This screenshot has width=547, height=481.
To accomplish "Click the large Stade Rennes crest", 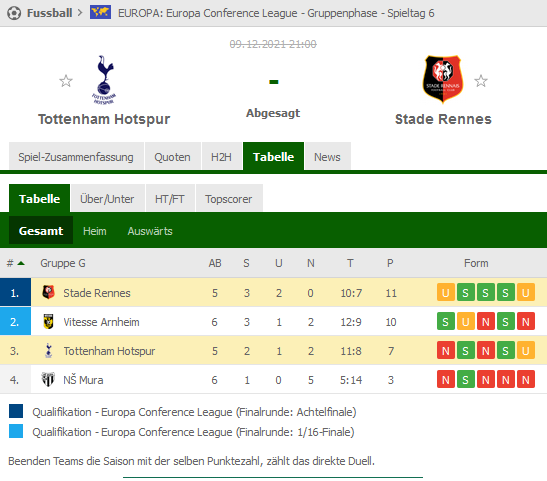I will [443, 79].
